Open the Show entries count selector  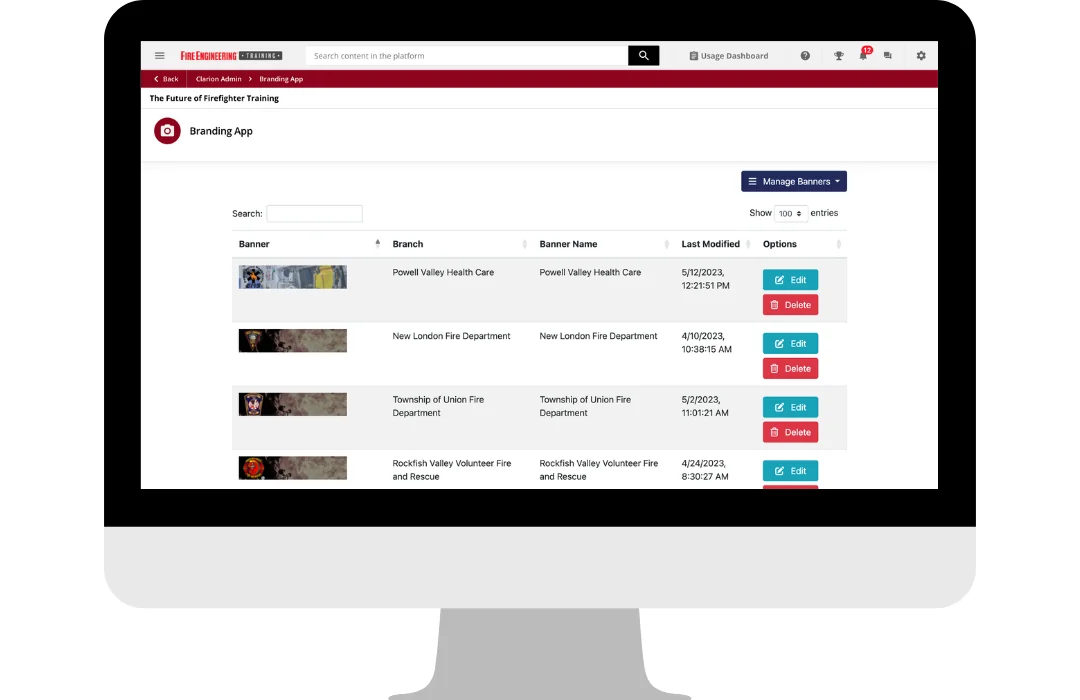[x=791, y=213]
